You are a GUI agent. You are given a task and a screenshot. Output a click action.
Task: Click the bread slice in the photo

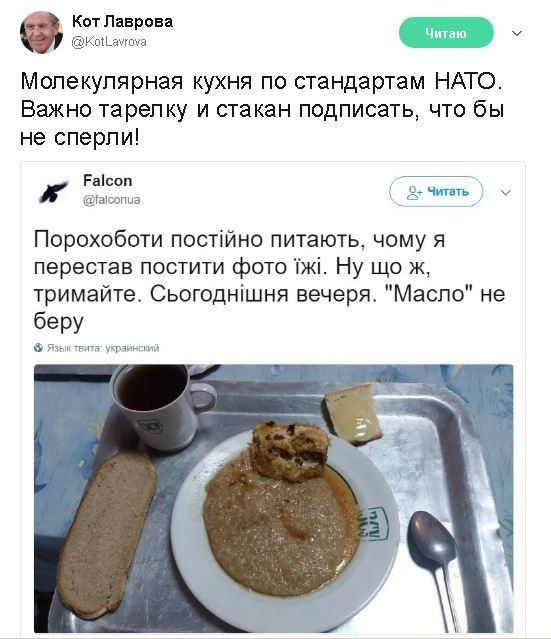[107, 533]
